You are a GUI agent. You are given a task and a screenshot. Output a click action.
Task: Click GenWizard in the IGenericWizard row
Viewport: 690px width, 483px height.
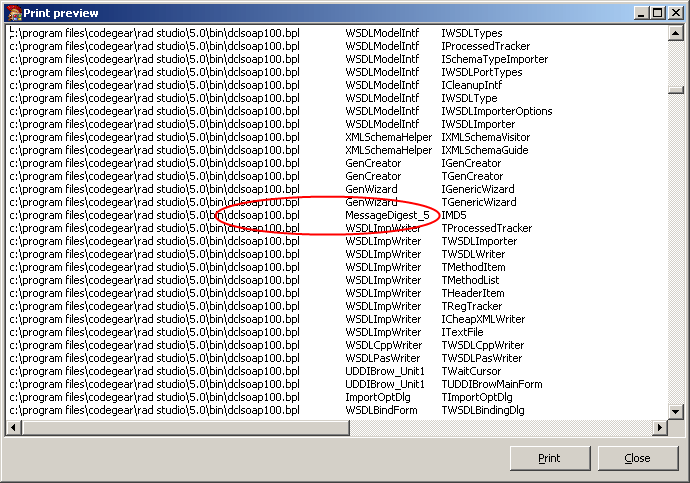coord(371,189)
